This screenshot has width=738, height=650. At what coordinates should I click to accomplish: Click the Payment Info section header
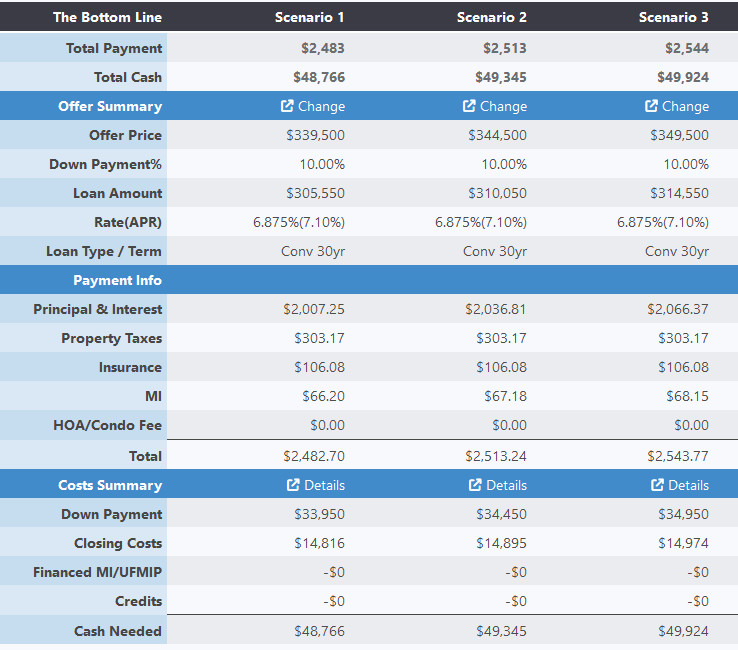[117, 280]
